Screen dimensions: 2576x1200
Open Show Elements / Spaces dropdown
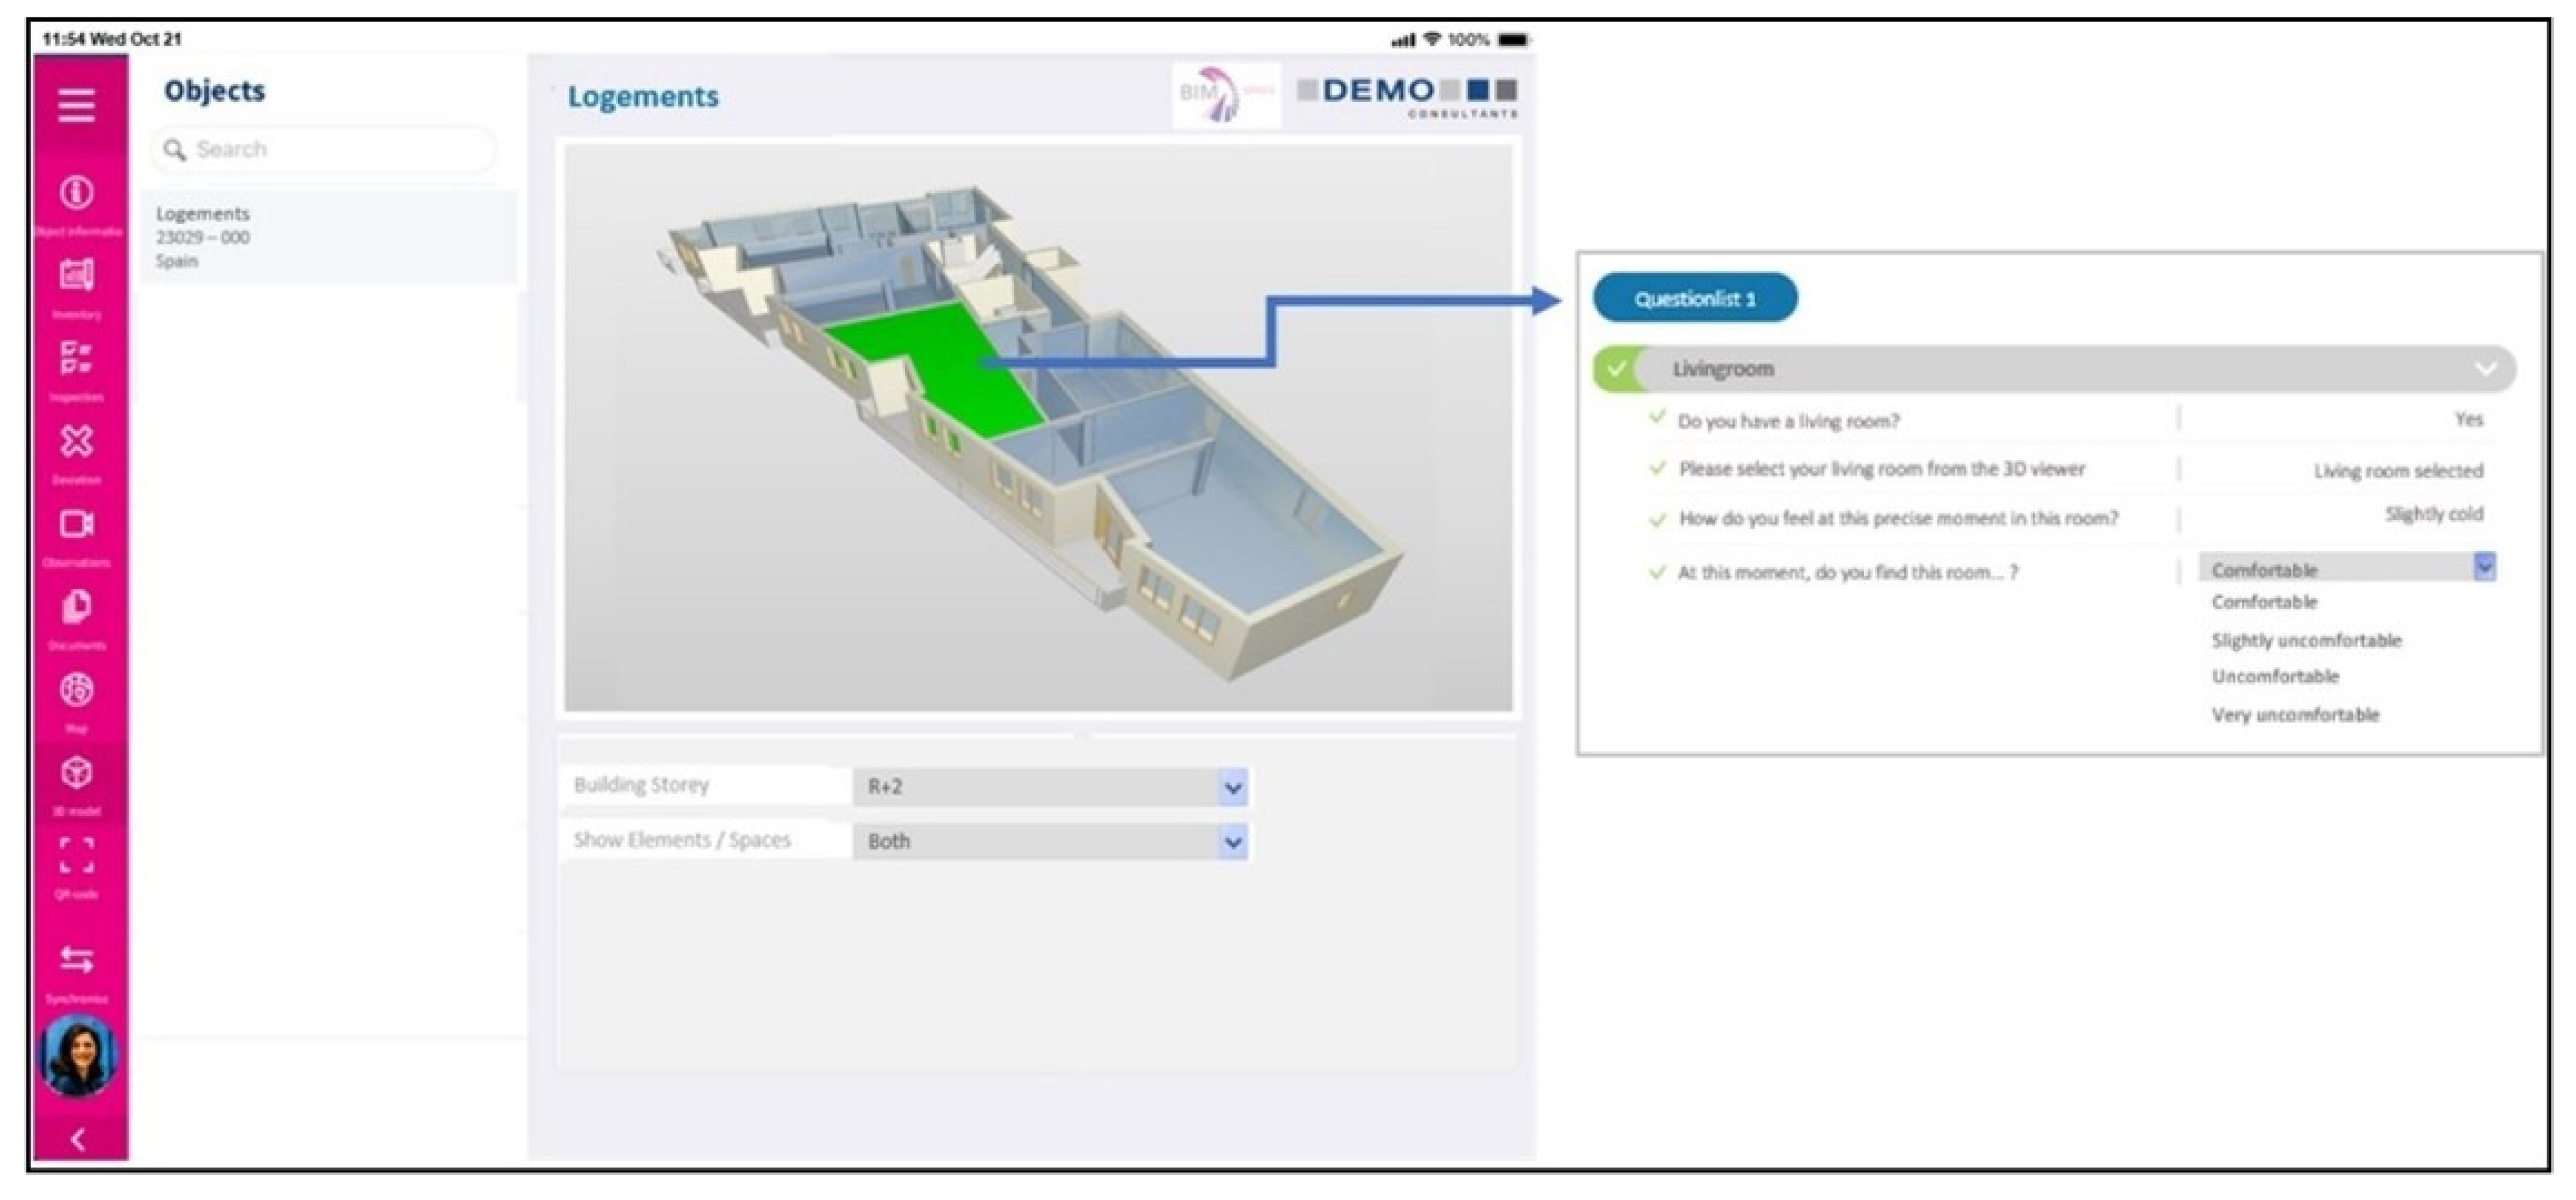1232,843
